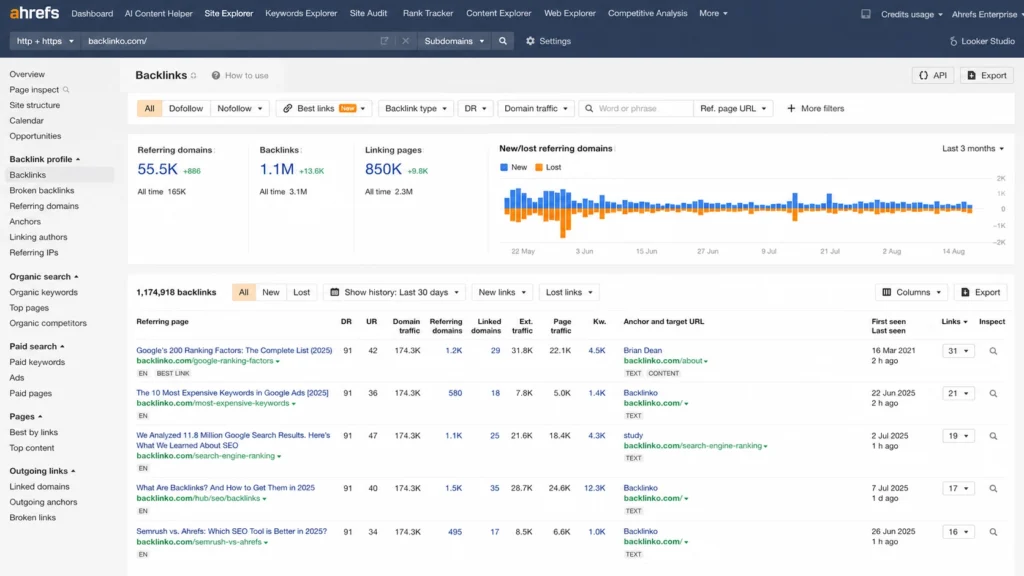Click Referring domains value 1.2K

453,350
